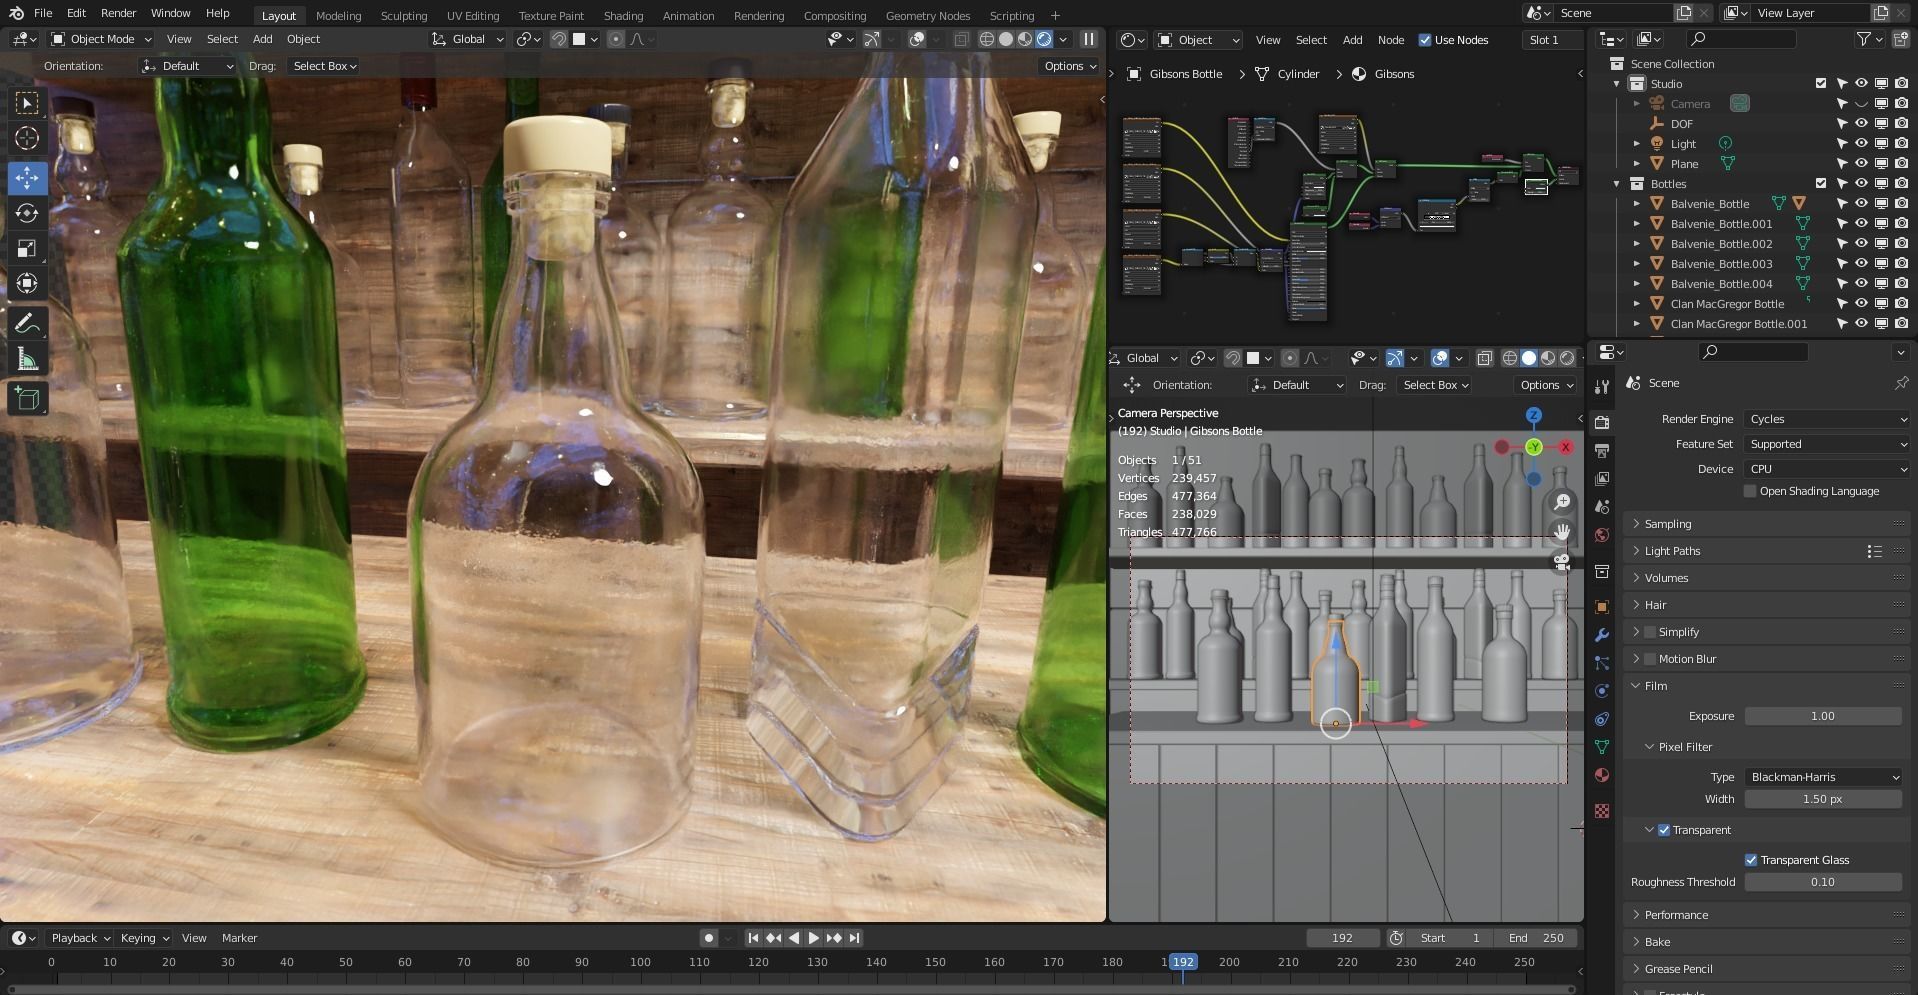Click the zoom gizmo in camera viewport
The width and height of the screenshot is (1918, 995).
(1561, 502)
